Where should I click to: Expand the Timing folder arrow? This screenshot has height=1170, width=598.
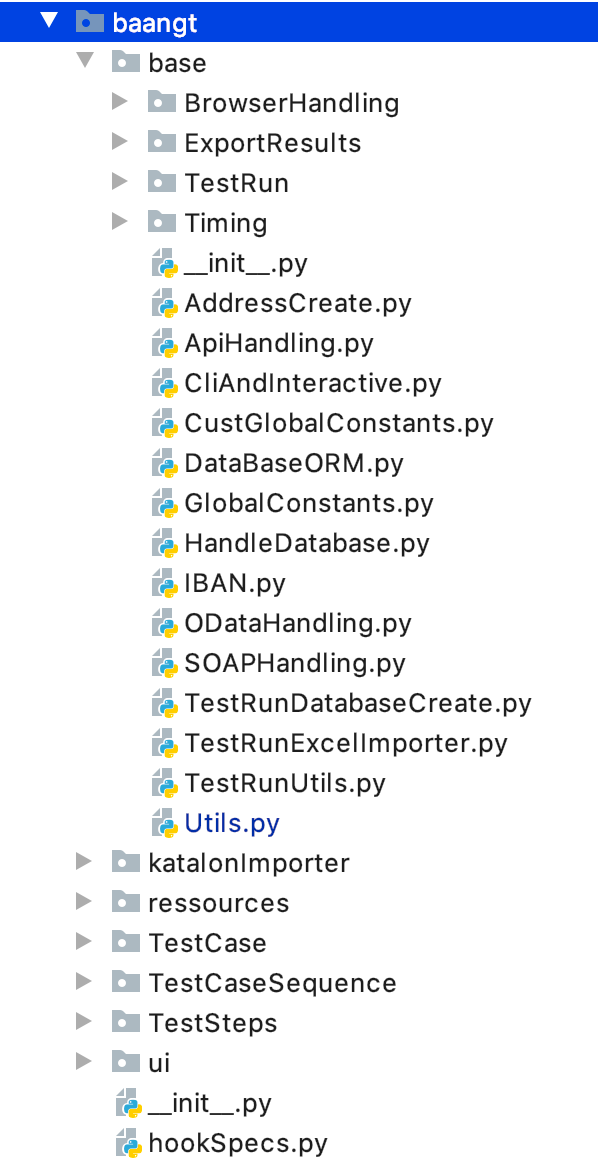coord(119,222)
